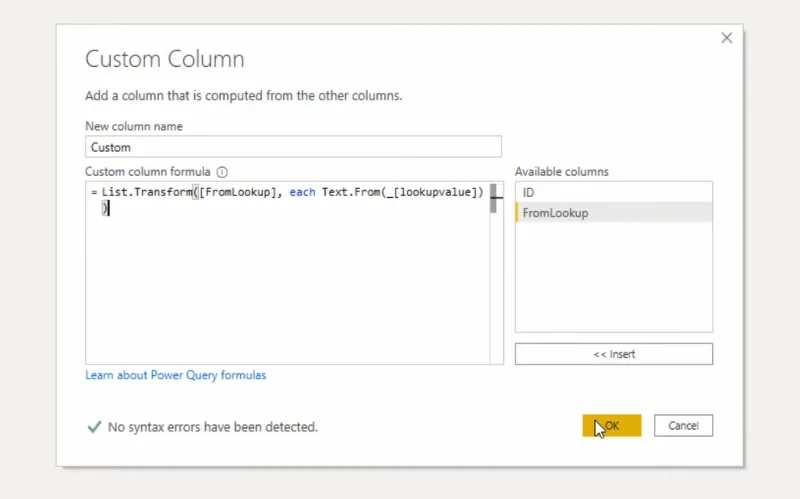Click 'List.Transform' in the formula
The height and width of the screenshot is (499, 800).
coord(147,192)
